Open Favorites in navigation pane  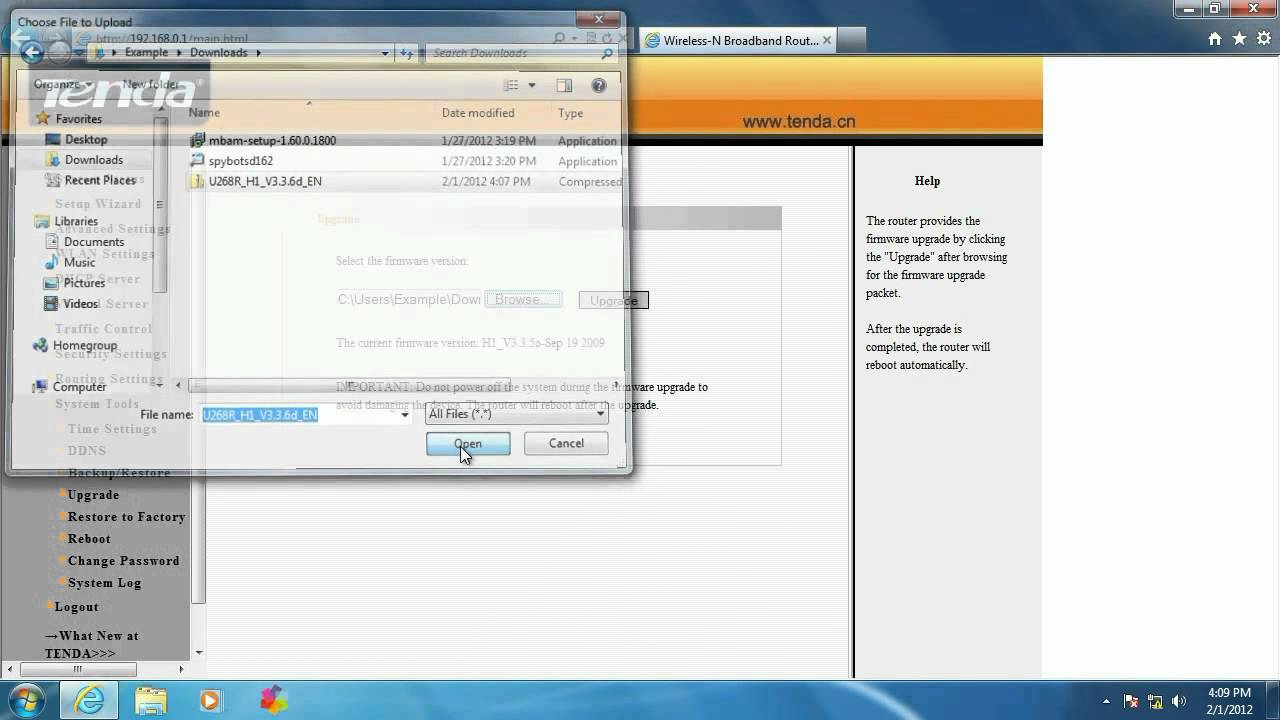point(78,119)
